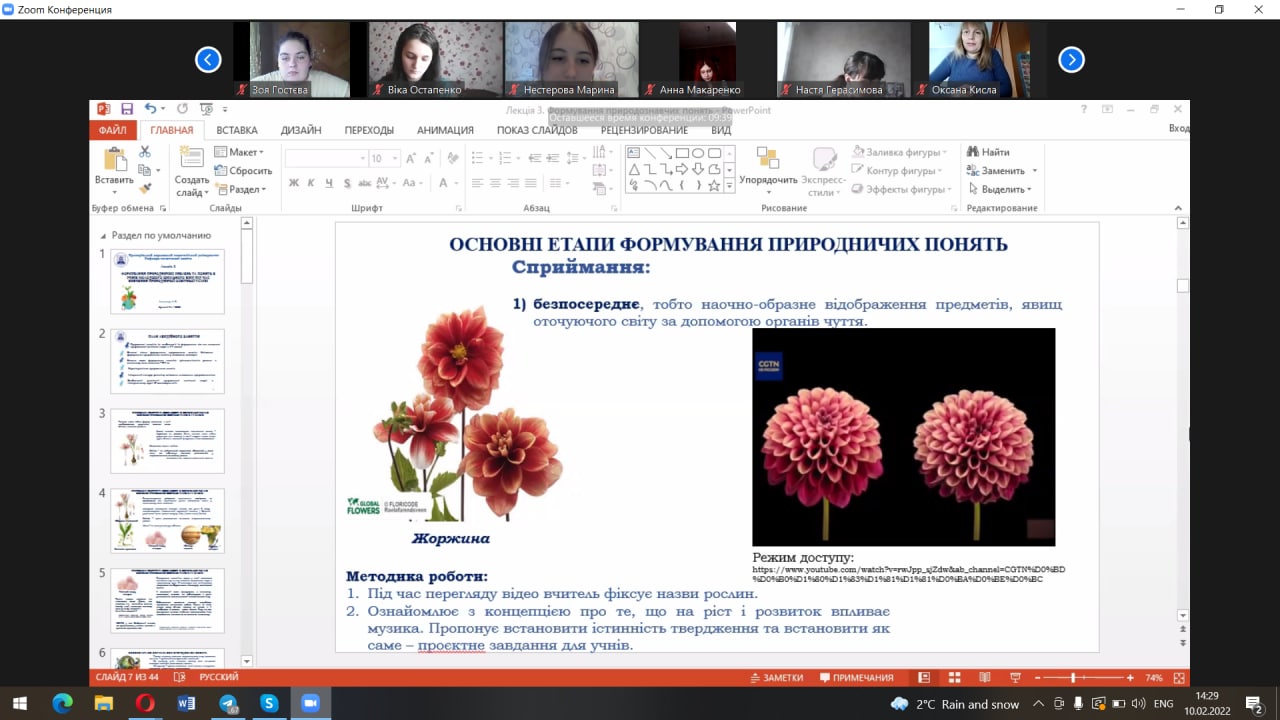The height and width of the screenshot is (720, 1280).
Task: Choose the rectangle shape in shapes gallery
Action: [x=682, y=153]
